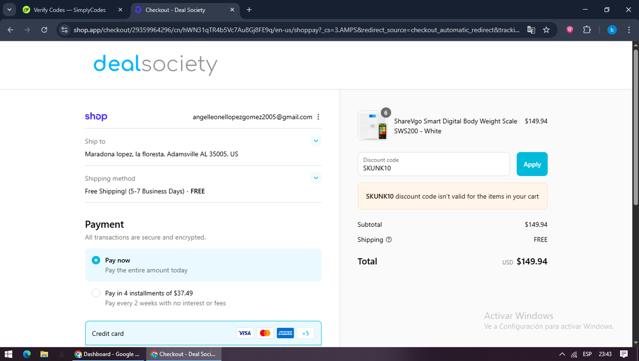Show hidden system tray icons
639x361 pixels.
pos(562,354)
